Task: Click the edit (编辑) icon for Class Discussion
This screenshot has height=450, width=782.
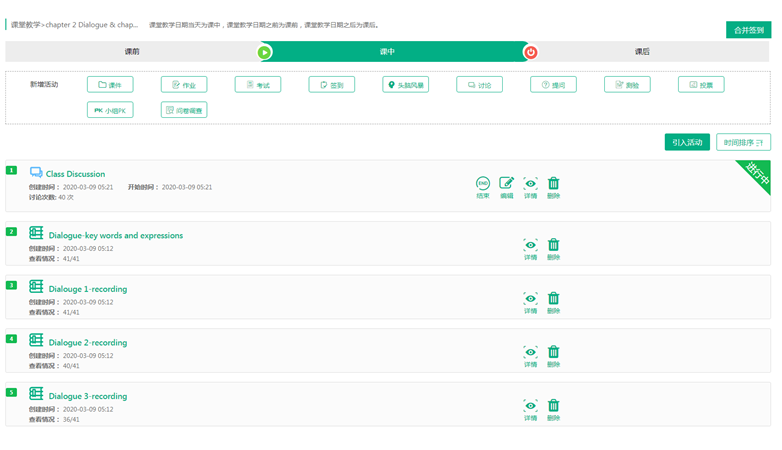Action: (506, 184)
